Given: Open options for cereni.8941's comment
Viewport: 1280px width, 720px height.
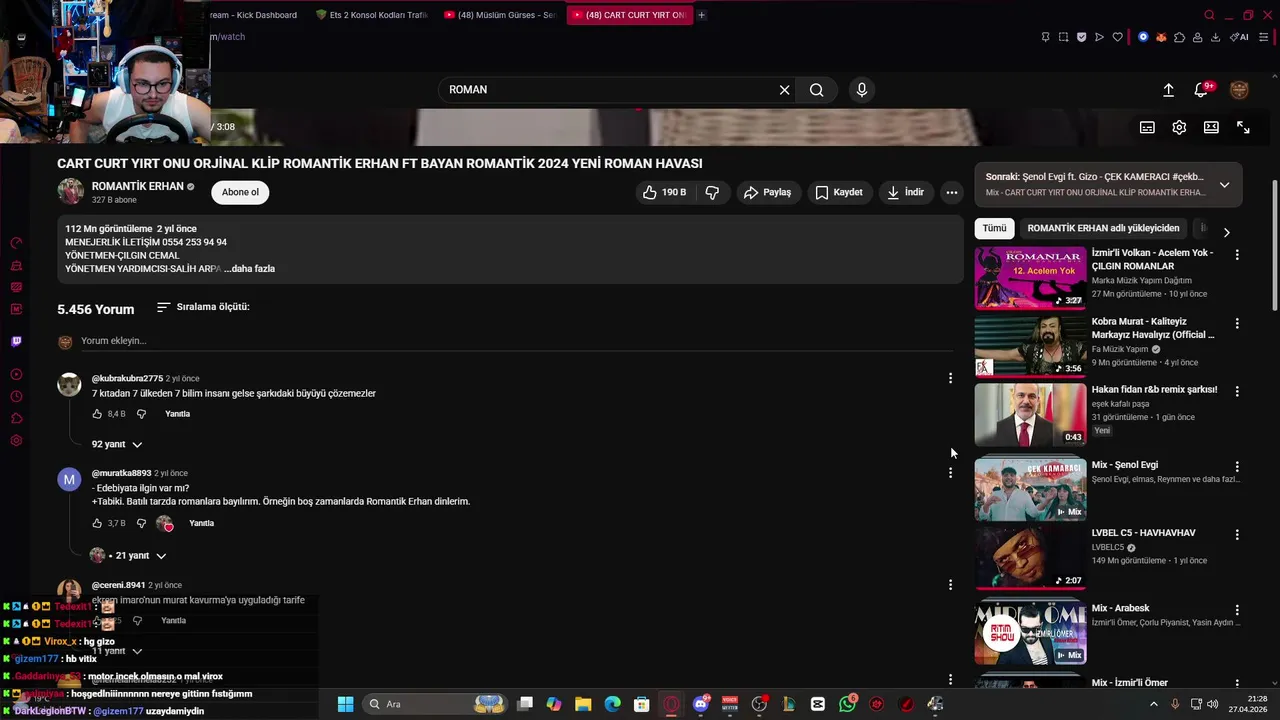Looking at the screenshot, I should (x=950, y=584).
